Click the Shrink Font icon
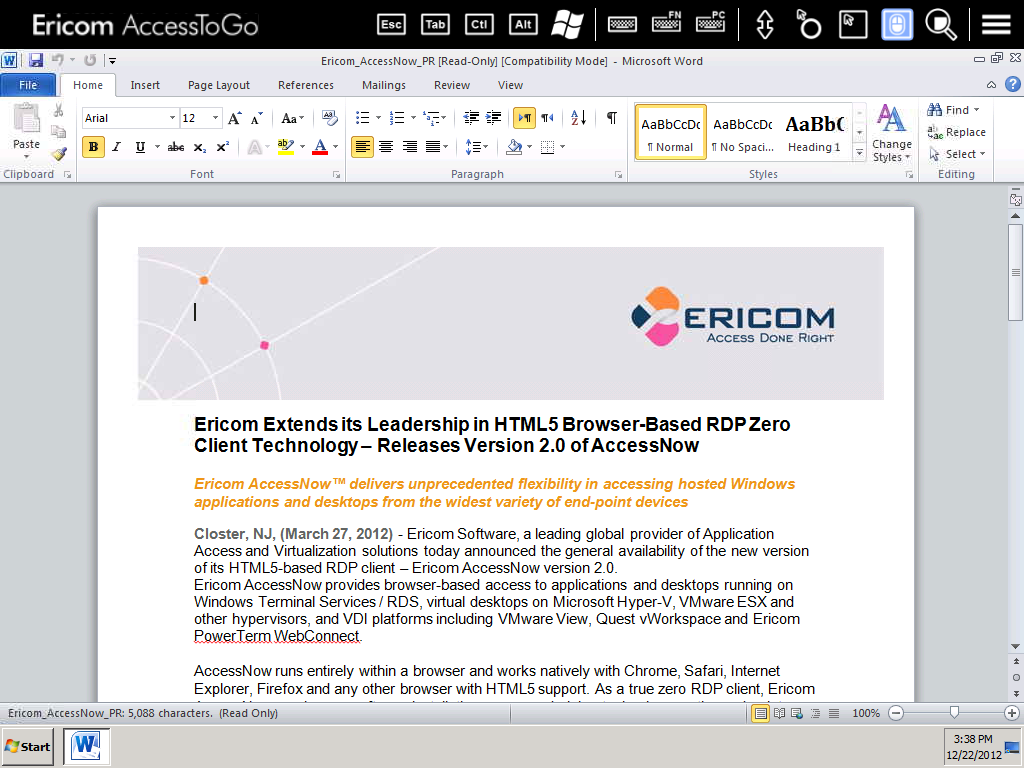This screenshot has height=768, width=1024. click(257, 118)
